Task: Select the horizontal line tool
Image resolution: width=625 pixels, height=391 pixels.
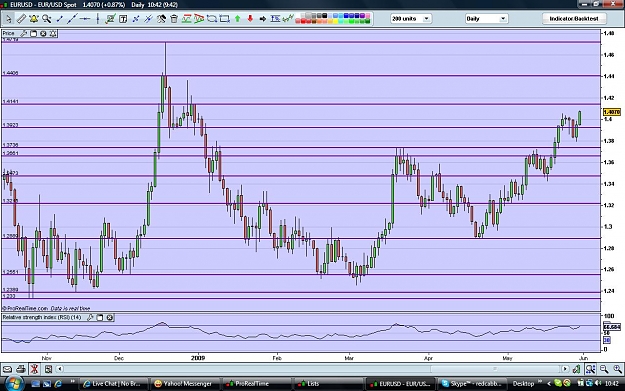Action: pyautogui.click(x=85, y=18)
